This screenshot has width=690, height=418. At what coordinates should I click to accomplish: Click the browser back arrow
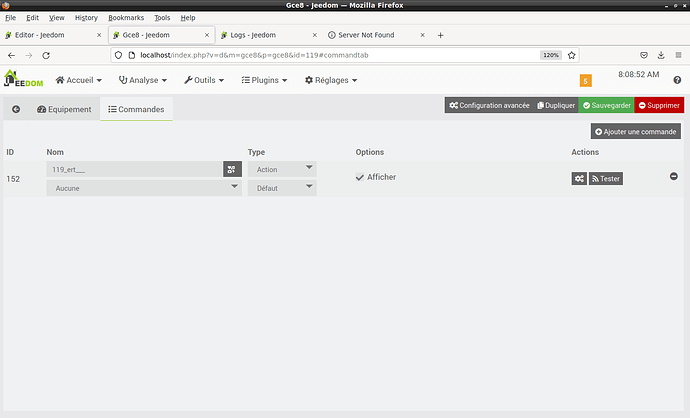coord(11,55)
